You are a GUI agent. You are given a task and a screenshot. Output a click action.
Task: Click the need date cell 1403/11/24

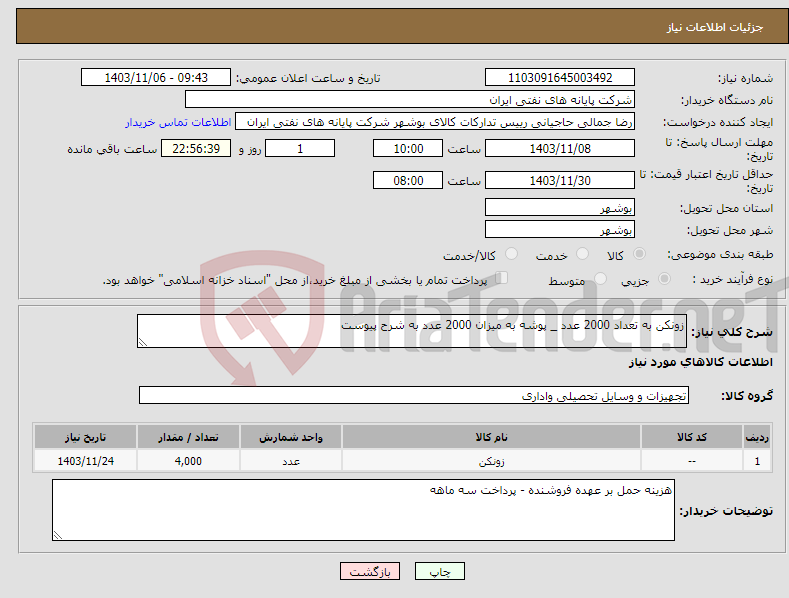pos(86,461)
